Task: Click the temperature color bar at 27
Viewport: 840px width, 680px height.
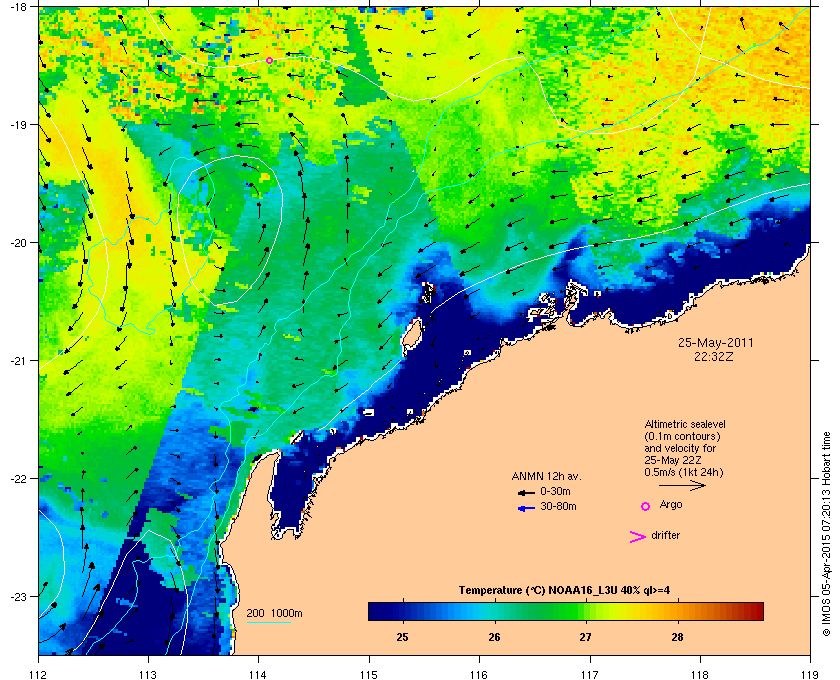Action: point(586,611)
